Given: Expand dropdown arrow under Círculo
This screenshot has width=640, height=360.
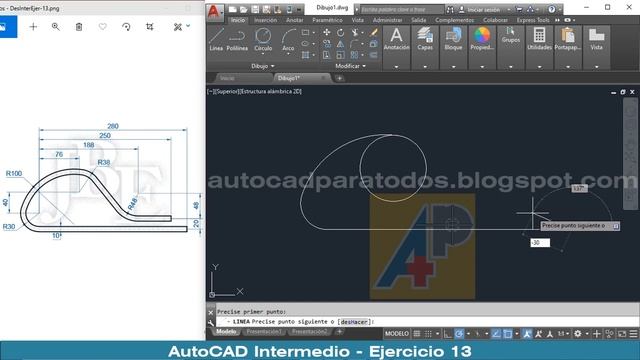Looking at the screenshot, I should tap(263, 54).
